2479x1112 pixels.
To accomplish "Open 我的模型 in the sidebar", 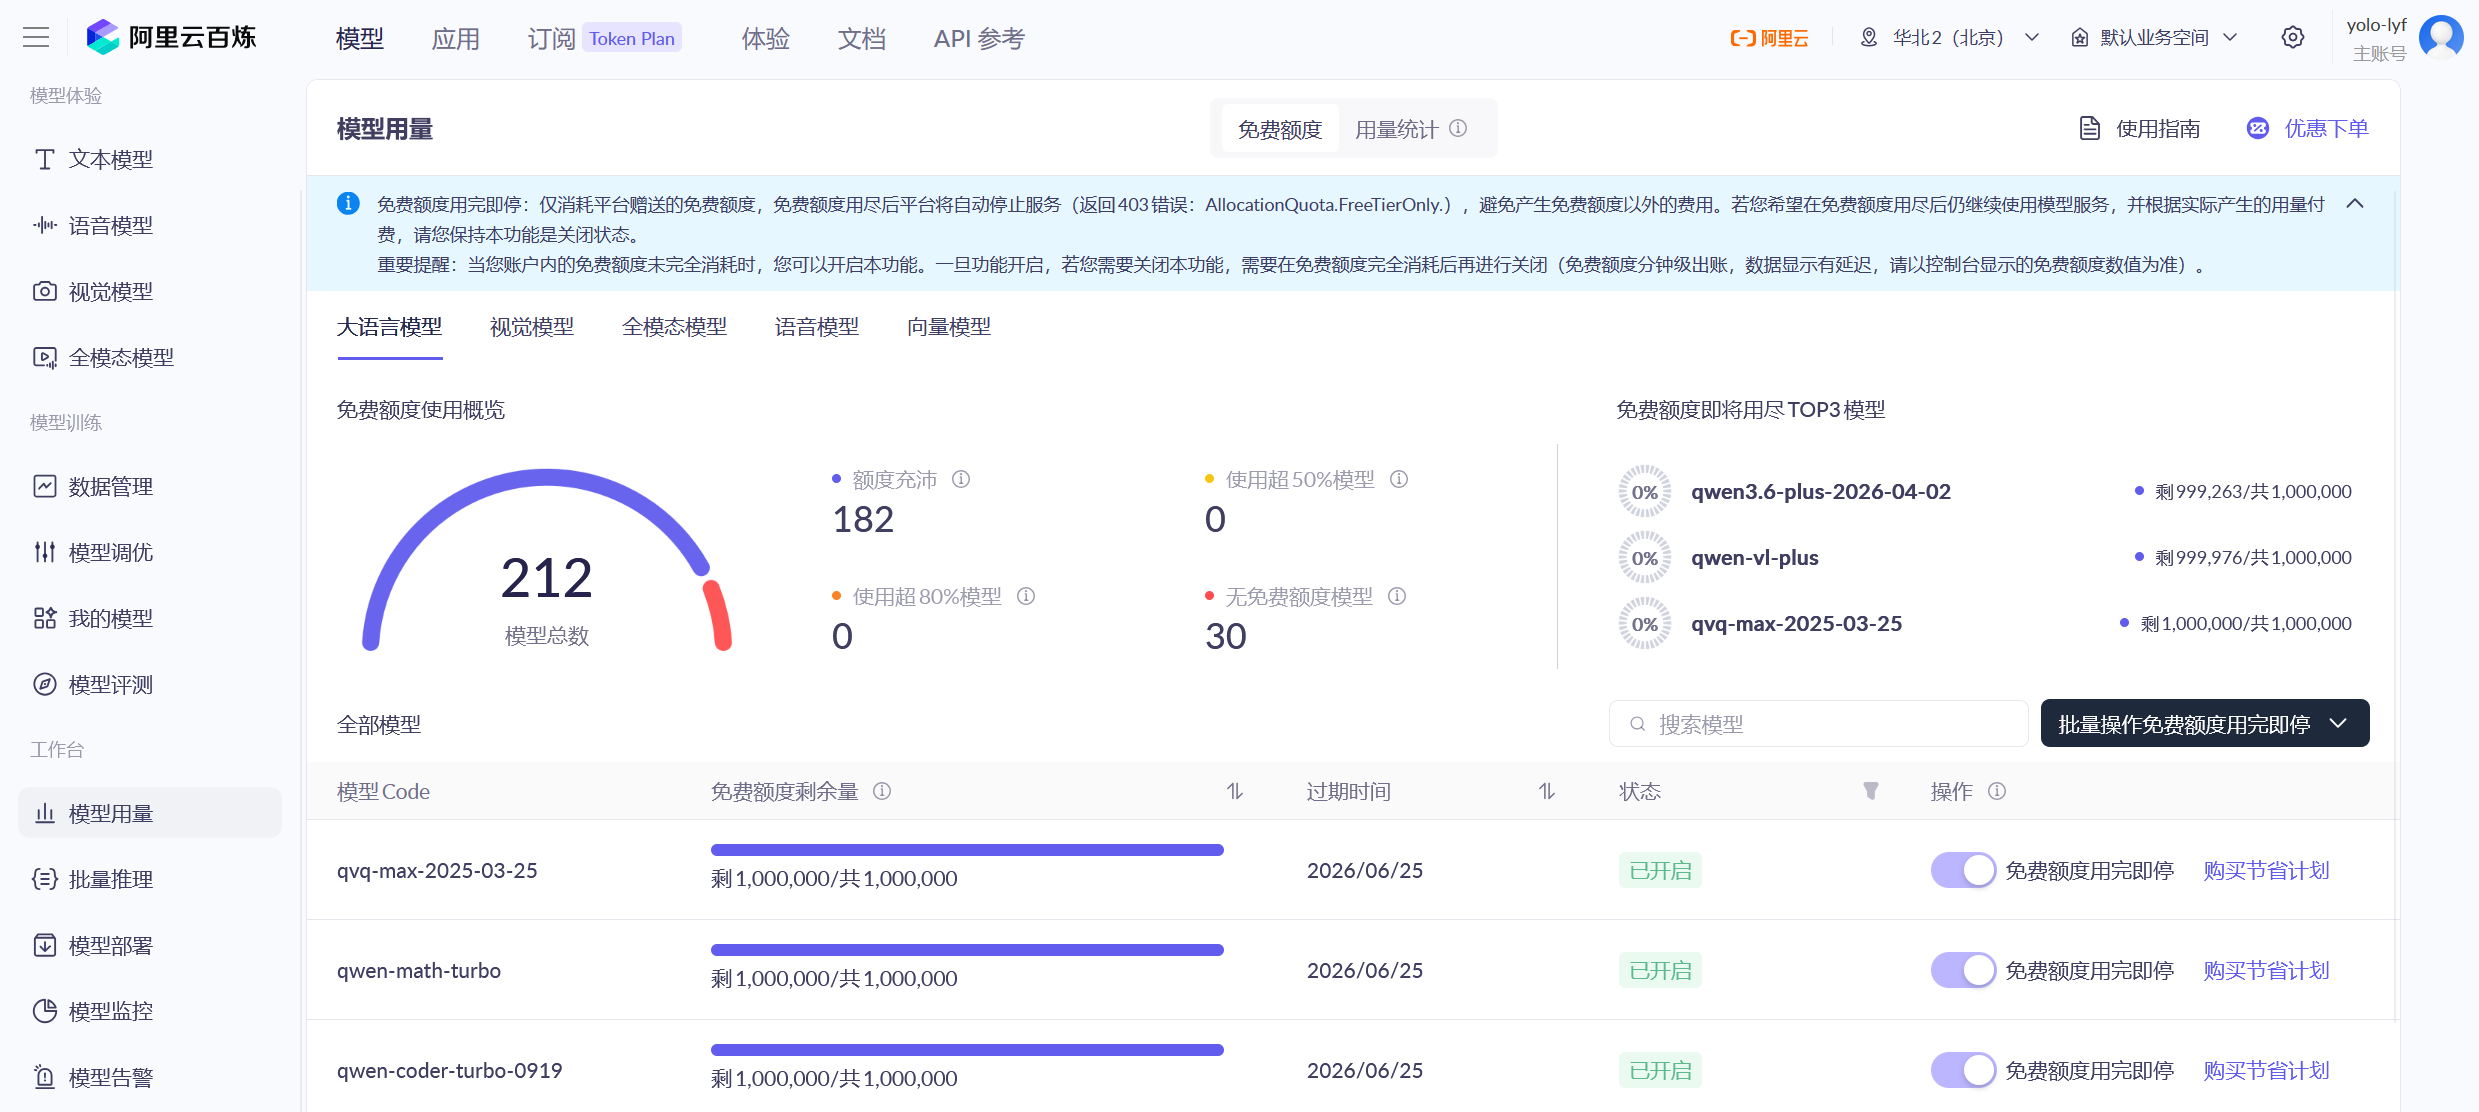I will pyautogui.click(x=150, y=618).
